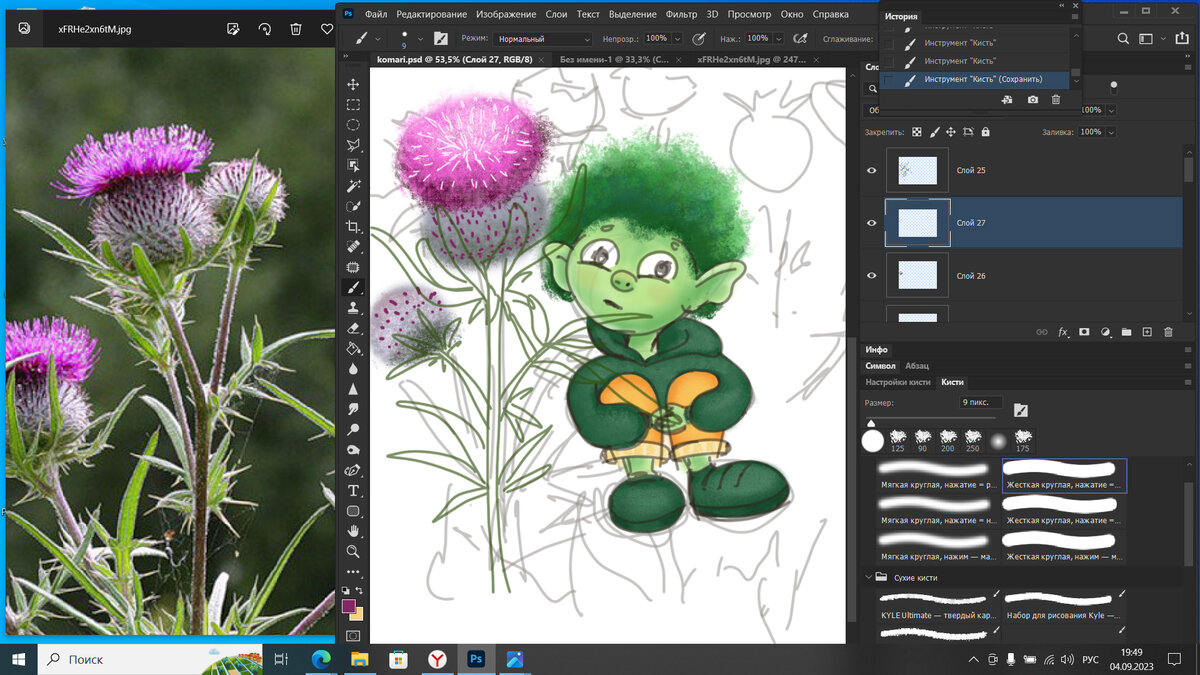This screenshot has width=1200, height=675.
Task: Select the Слой 25 layer
Action: 1021,171
